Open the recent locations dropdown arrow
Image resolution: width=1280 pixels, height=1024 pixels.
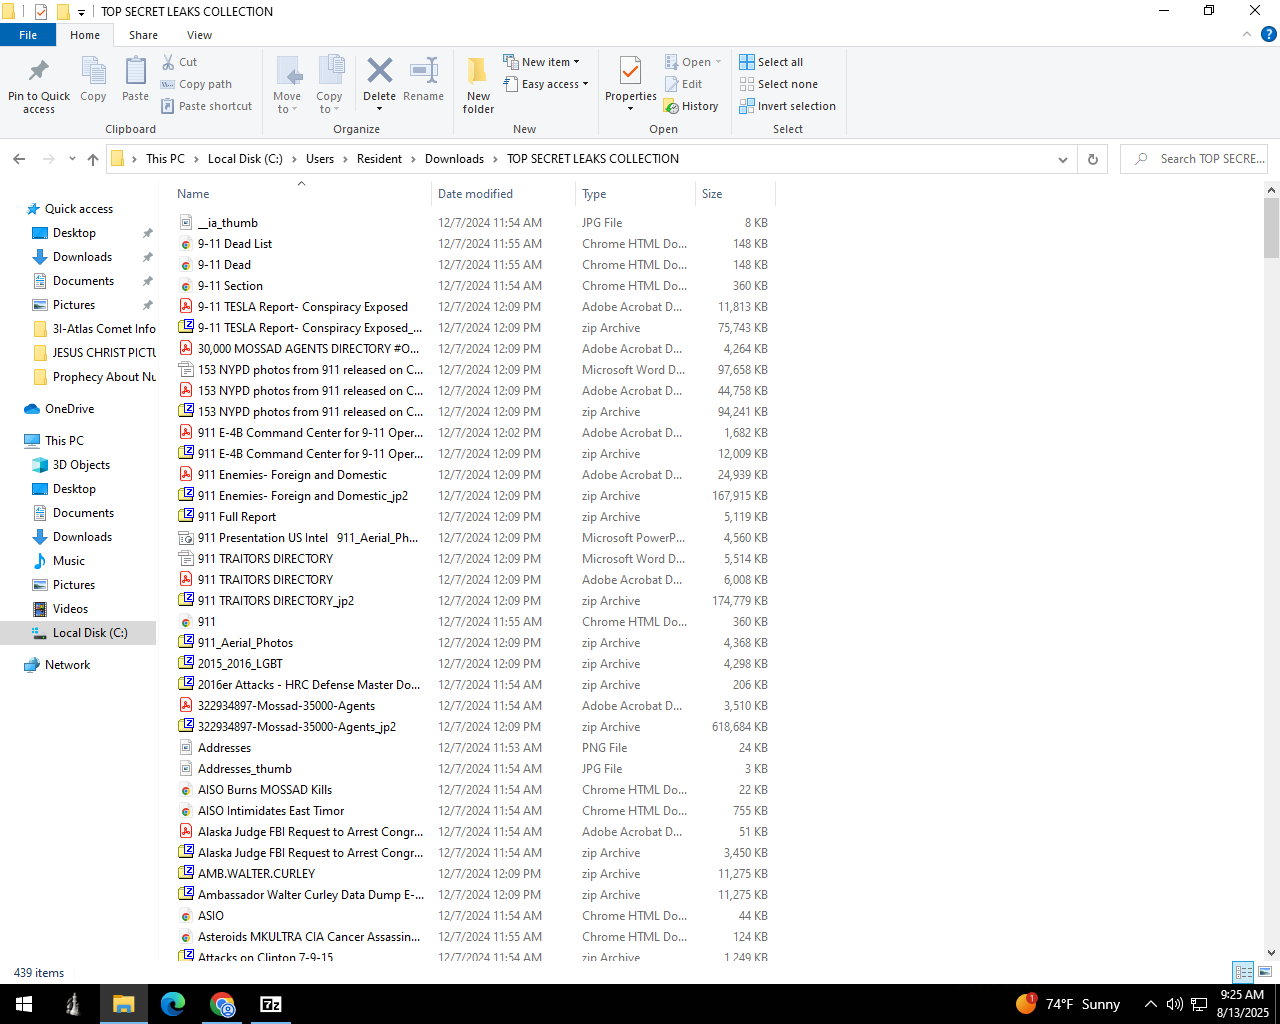pos(72,159)
